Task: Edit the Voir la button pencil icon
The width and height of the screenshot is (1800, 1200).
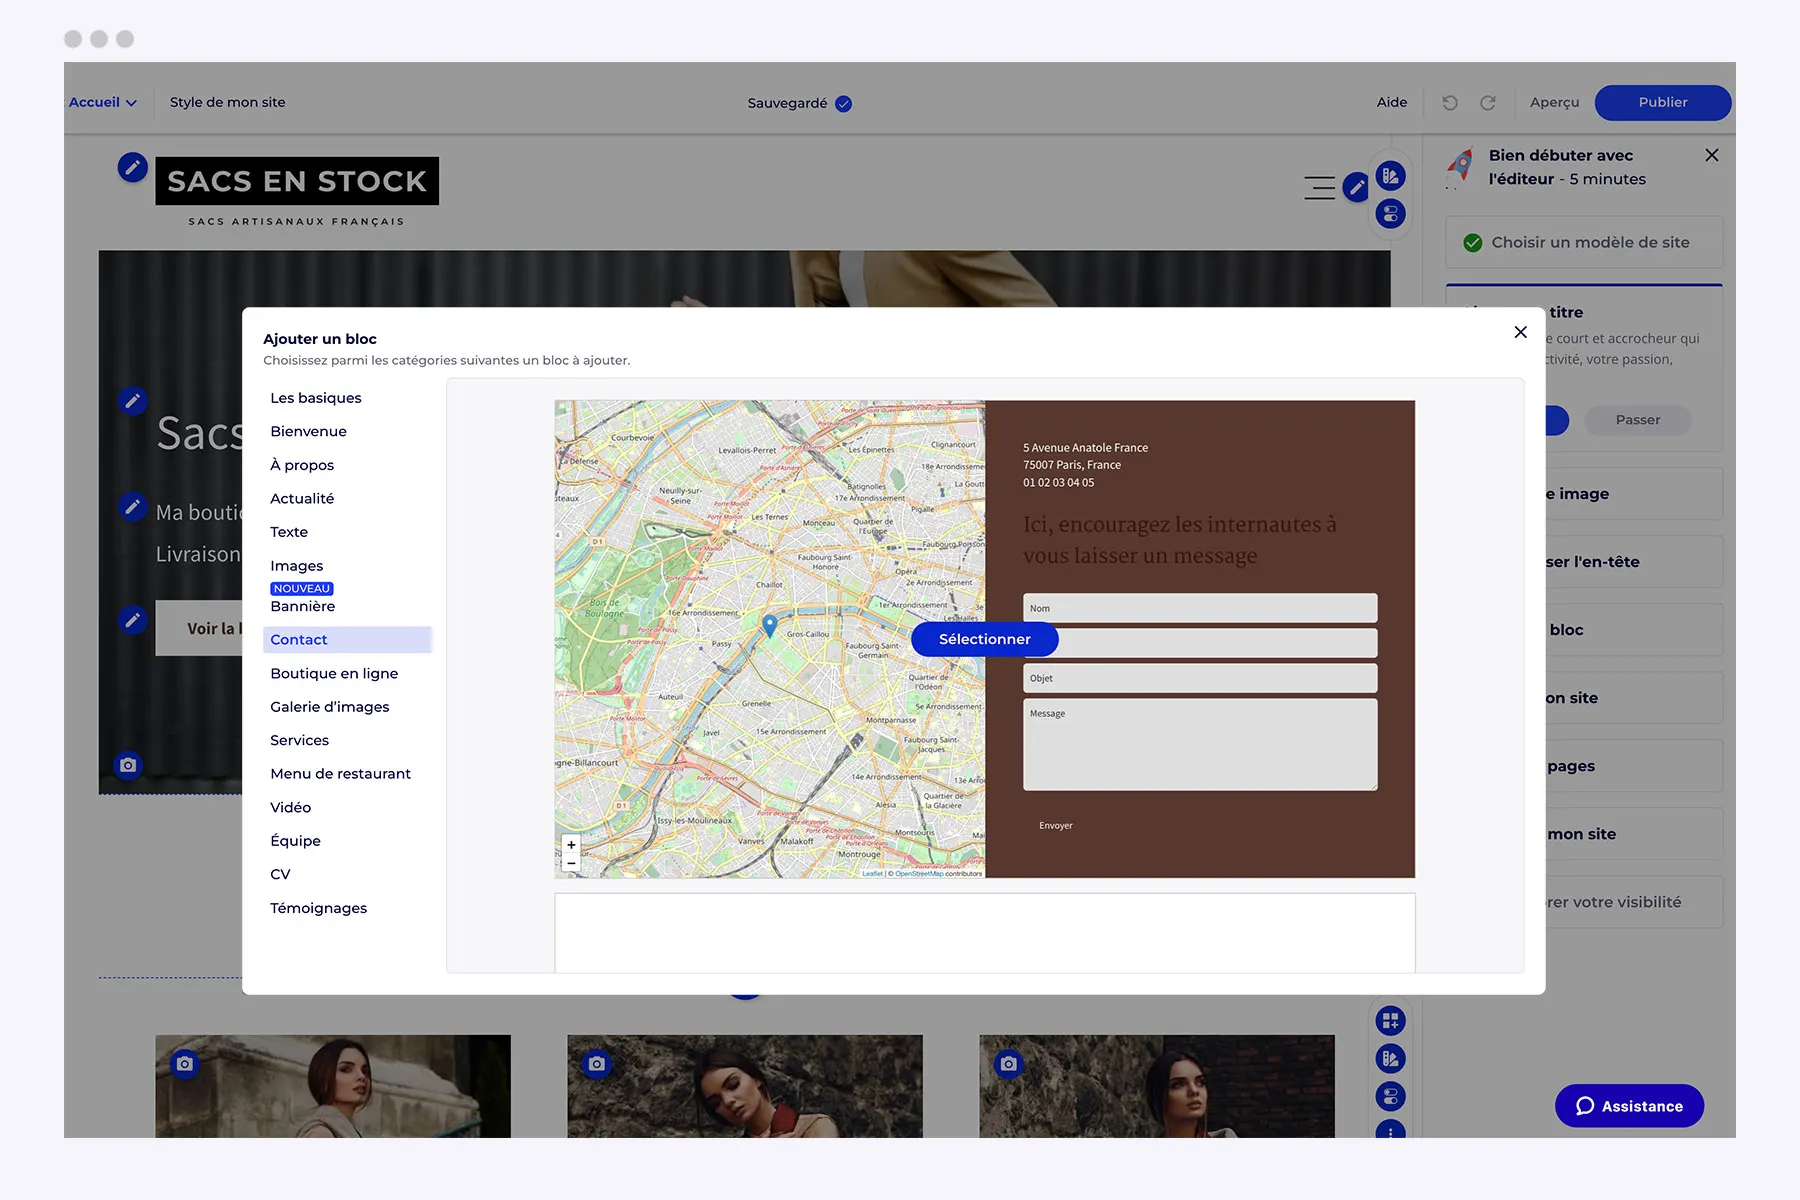Action: [x=132, y=620]
